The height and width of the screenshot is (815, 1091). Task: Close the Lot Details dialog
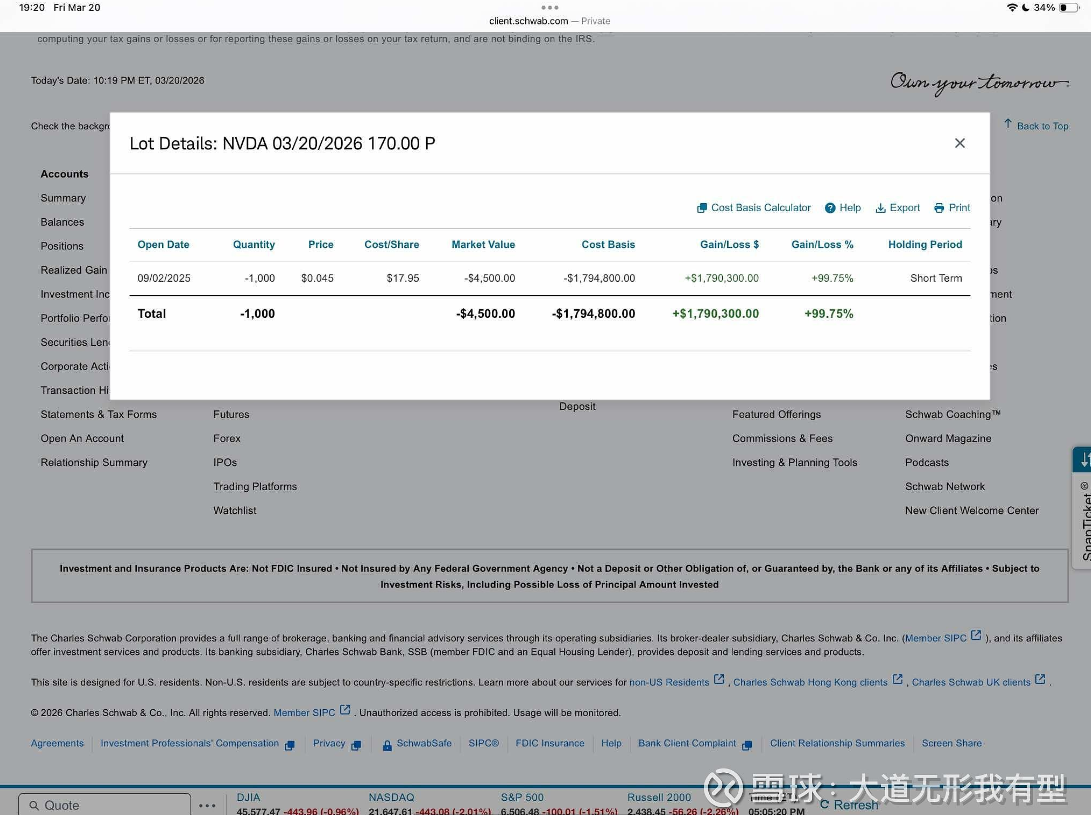pyautogui.click(x=959, y=143)
